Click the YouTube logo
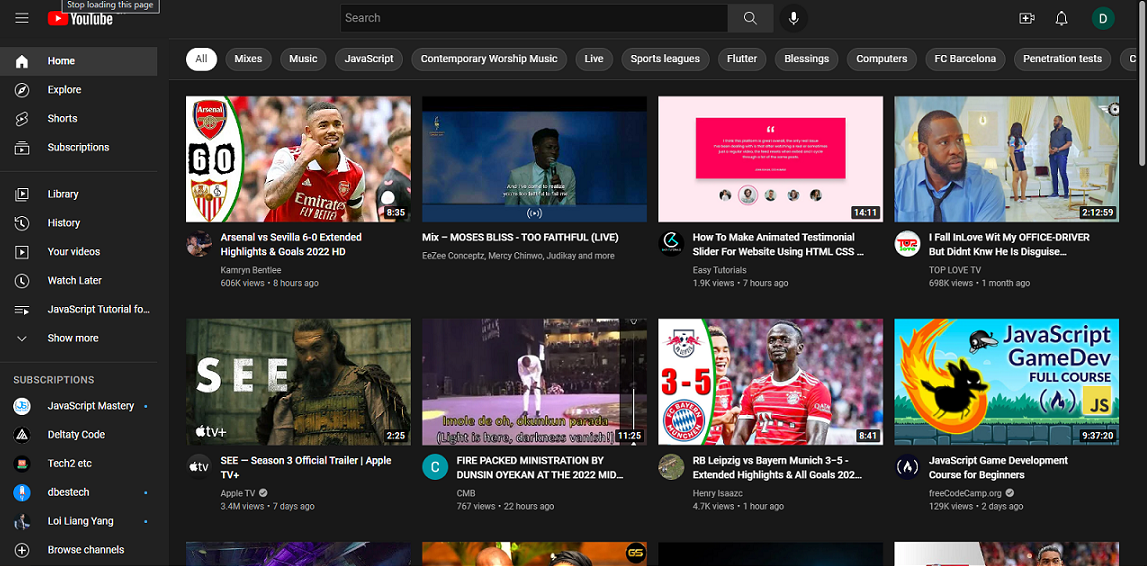Screen dimensions: 1147x566 coord(80,19)
